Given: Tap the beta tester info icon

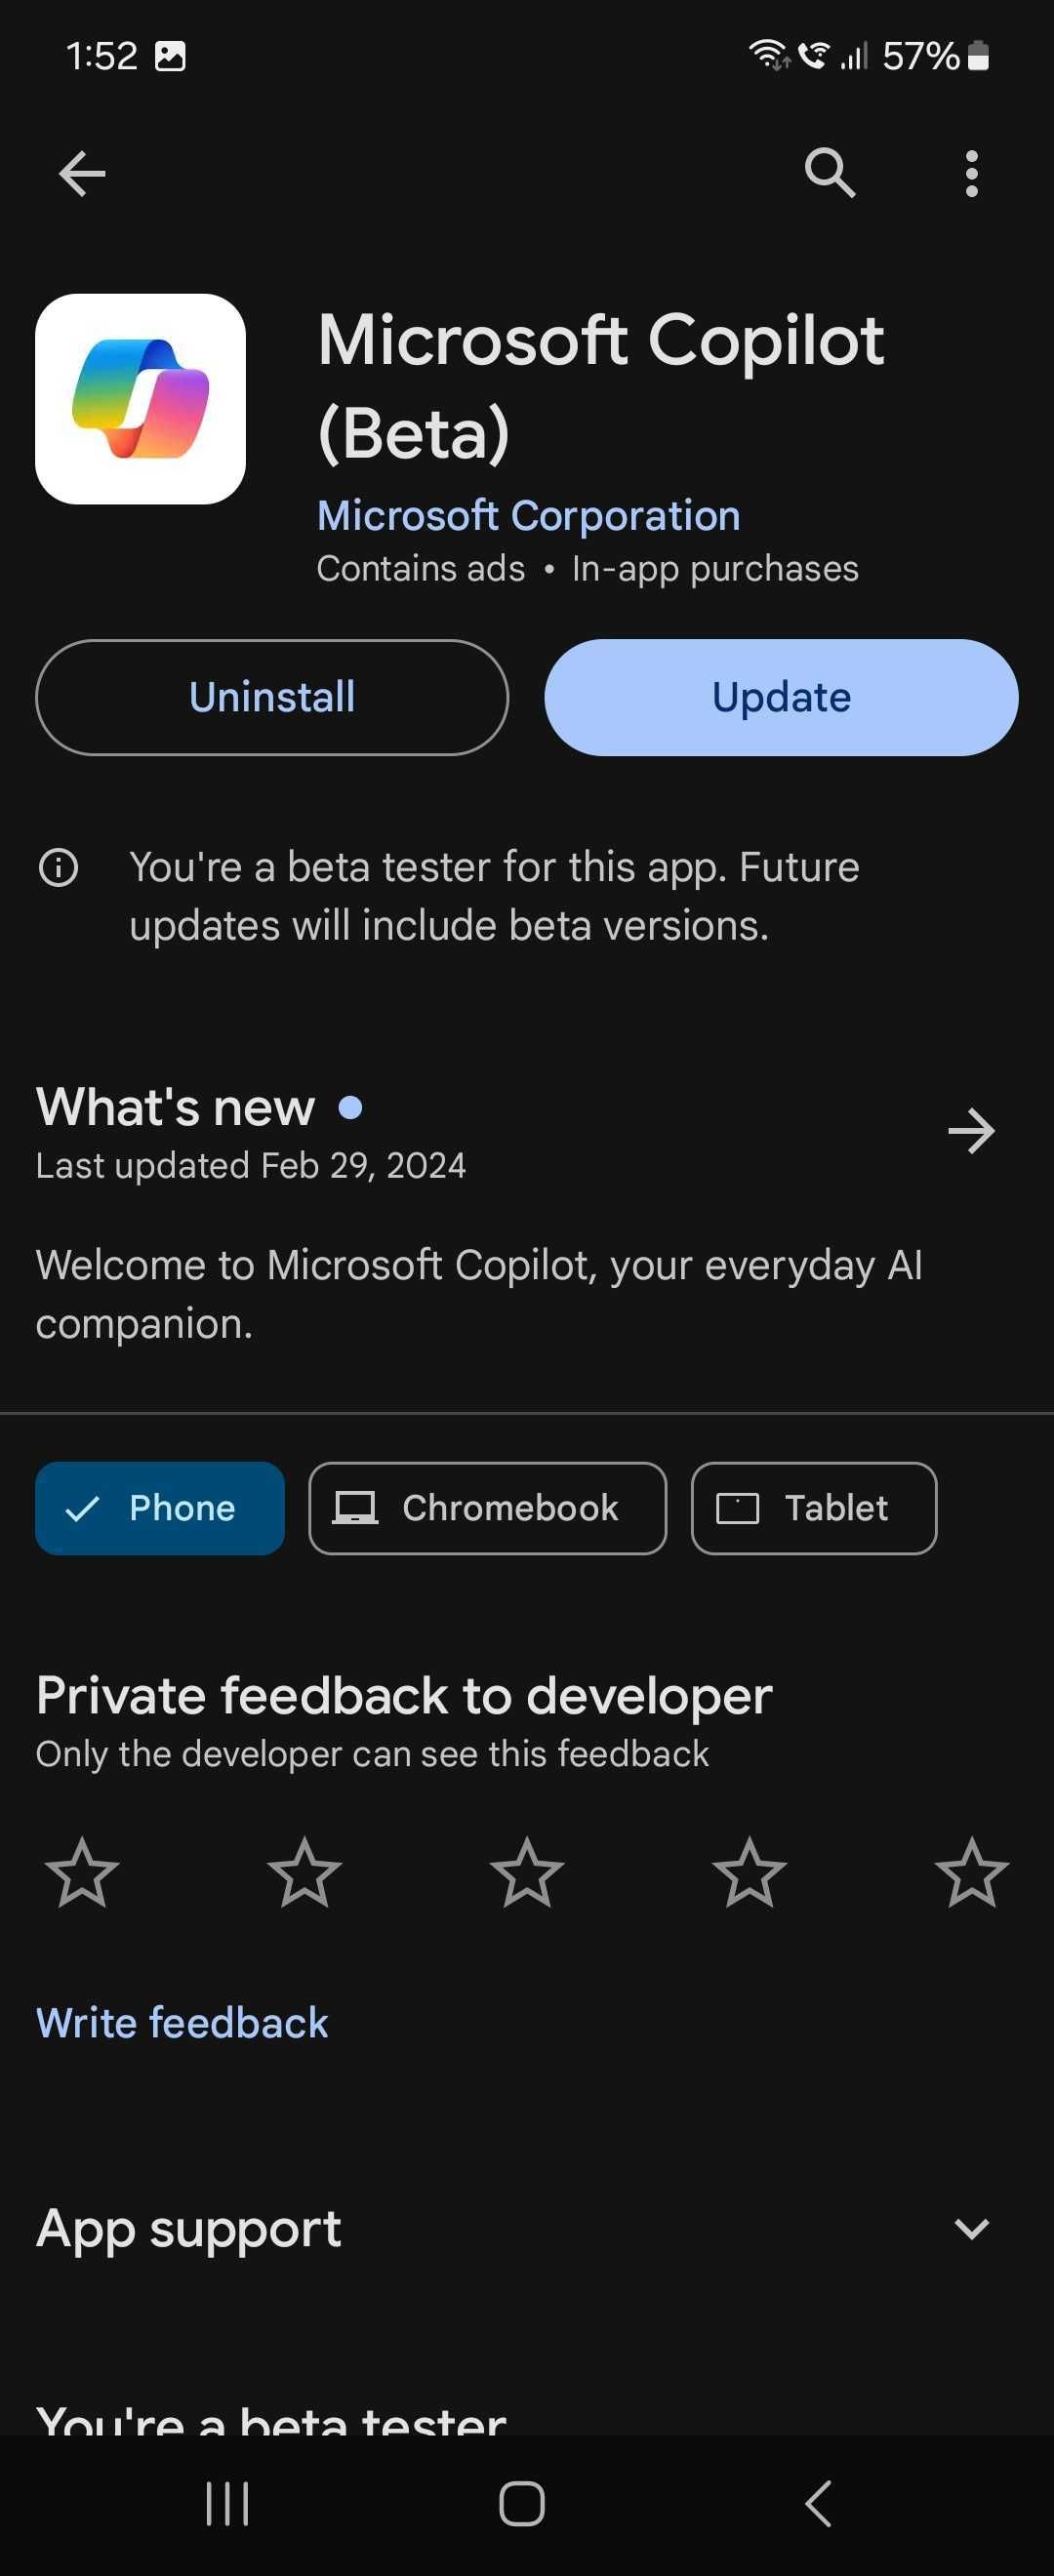Looking at the screenshot, I should [58, 867].
